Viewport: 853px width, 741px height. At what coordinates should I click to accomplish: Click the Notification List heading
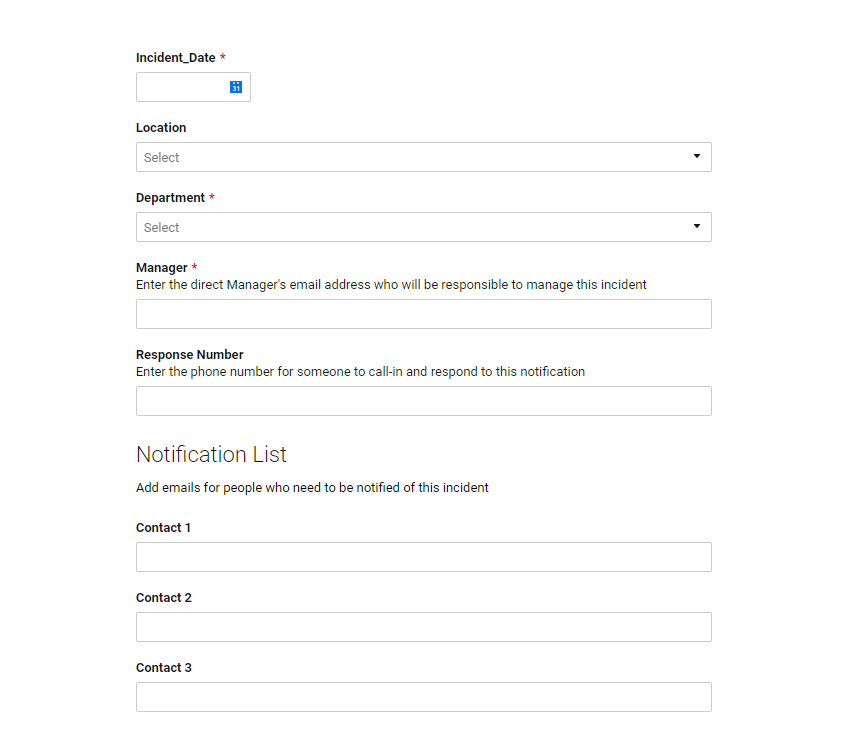point(211,454)
